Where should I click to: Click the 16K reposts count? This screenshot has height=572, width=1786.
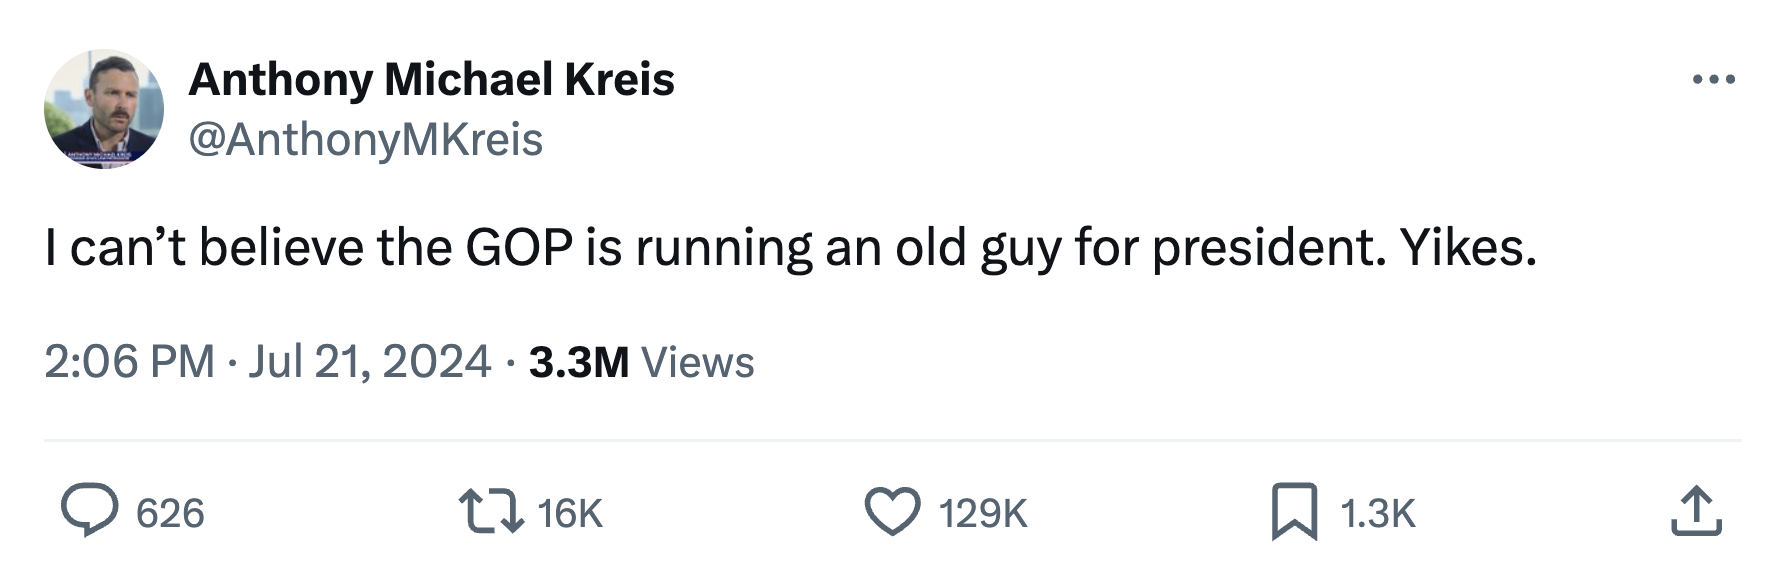click(x=570, y=514)
